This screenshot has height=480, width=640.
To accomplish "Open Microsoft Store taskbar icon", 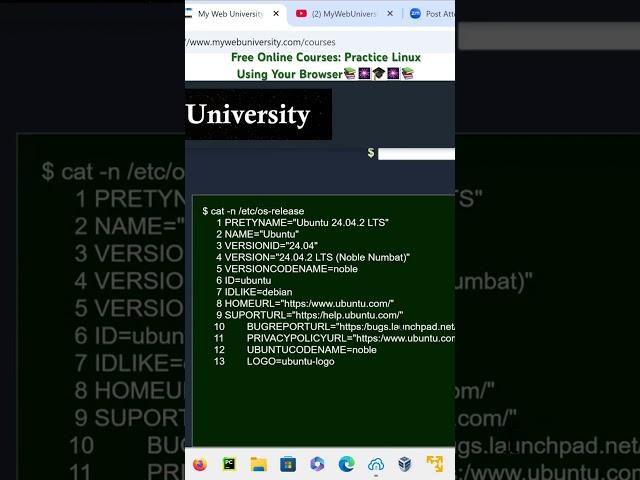I will [x=288, y=464].
